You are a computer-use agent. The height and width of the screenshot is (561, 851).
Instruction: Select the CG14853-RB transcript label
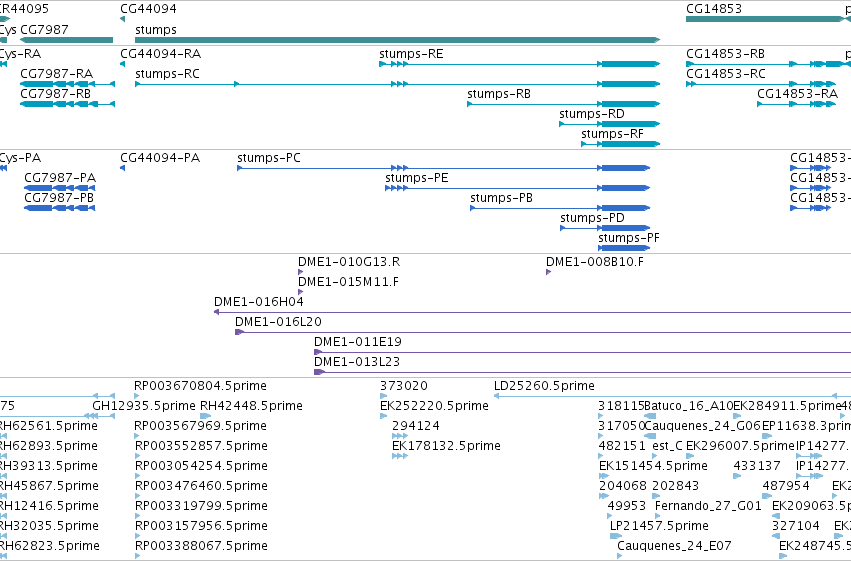725,54
